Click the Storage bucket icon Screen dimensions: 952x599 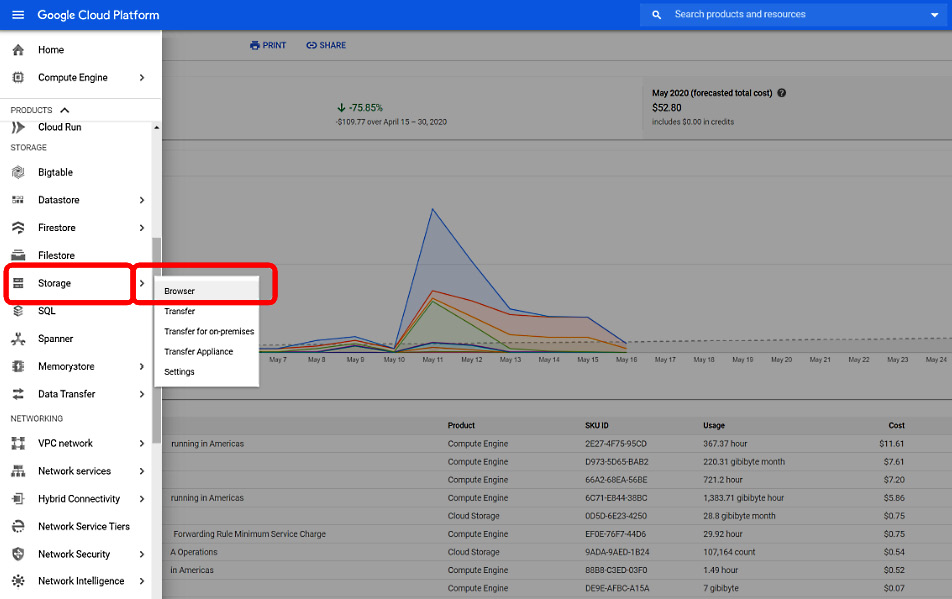coord(18,283)
